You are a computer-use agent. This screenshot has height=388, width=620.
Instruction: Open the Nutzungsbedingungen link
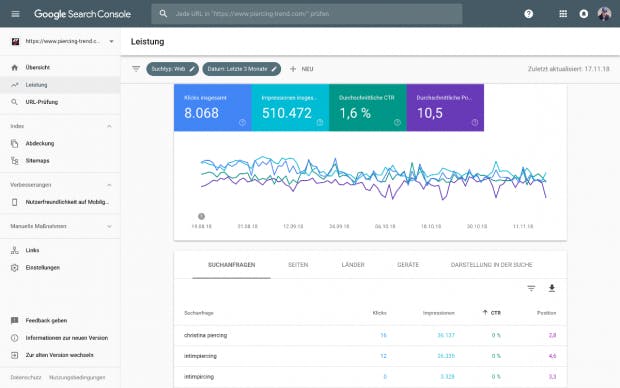coord(77,377)
